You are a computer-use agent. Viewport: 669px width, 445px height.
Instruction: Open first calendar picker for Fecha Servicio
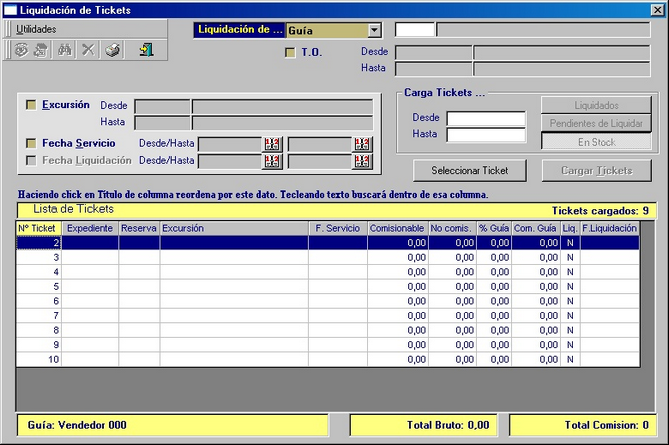coord(272,144)
